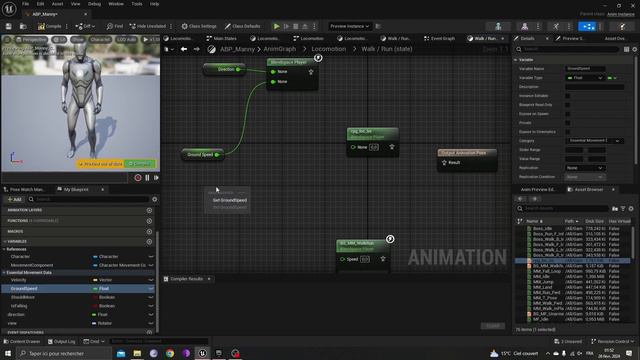
Task: Toggle Instance Editable checkbox
Action: click(x=567, y=96)
